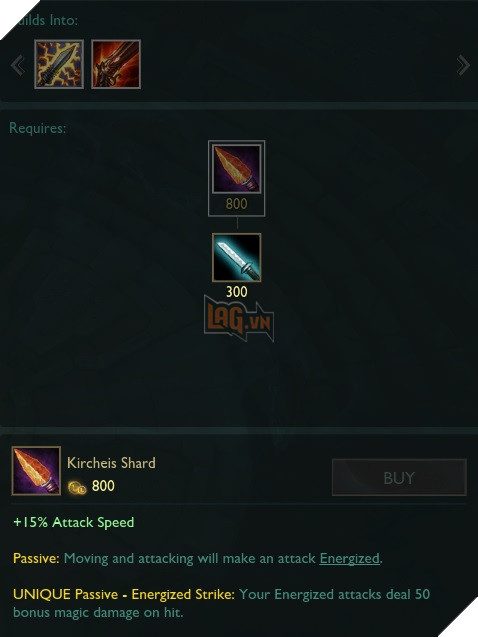Click the gold coins icon near price
478x637 pixels.
(77, 487)
